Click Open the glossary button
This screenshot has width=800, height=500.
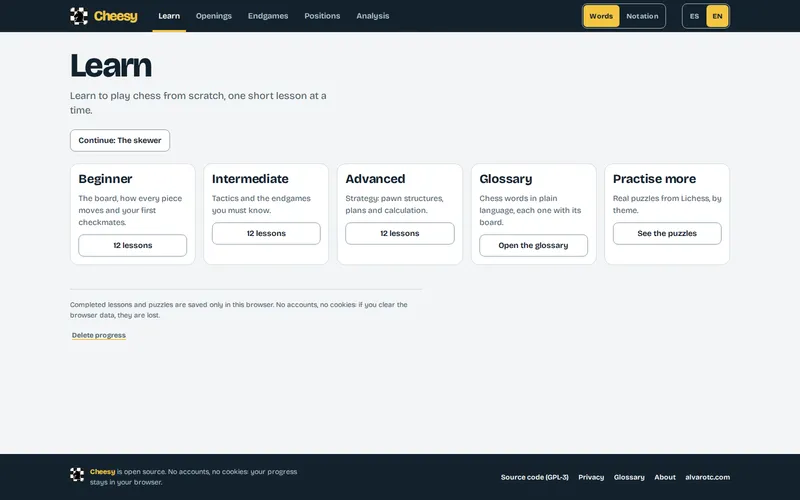533,245
